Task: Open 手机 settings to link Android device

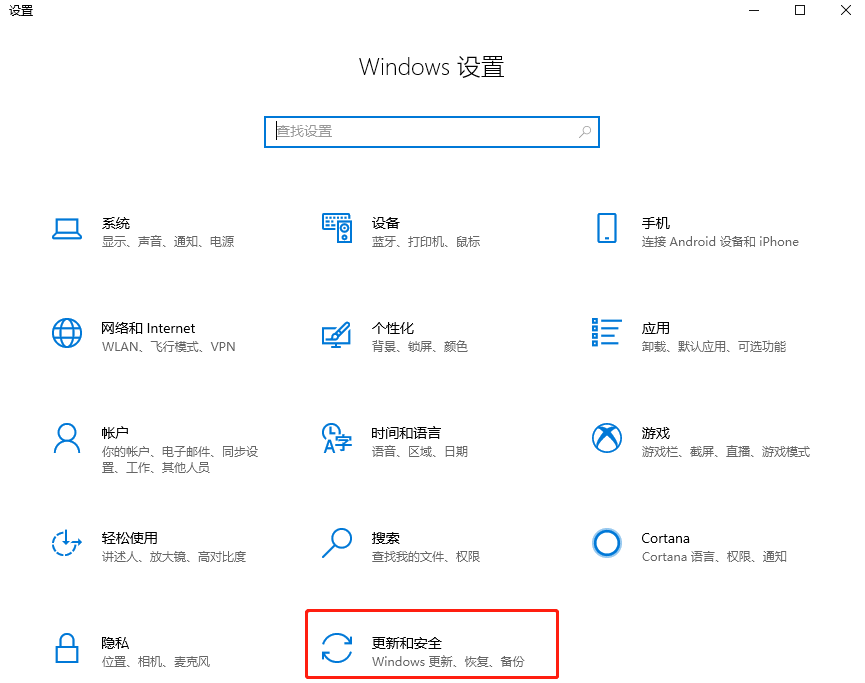Action: point(655,230)
